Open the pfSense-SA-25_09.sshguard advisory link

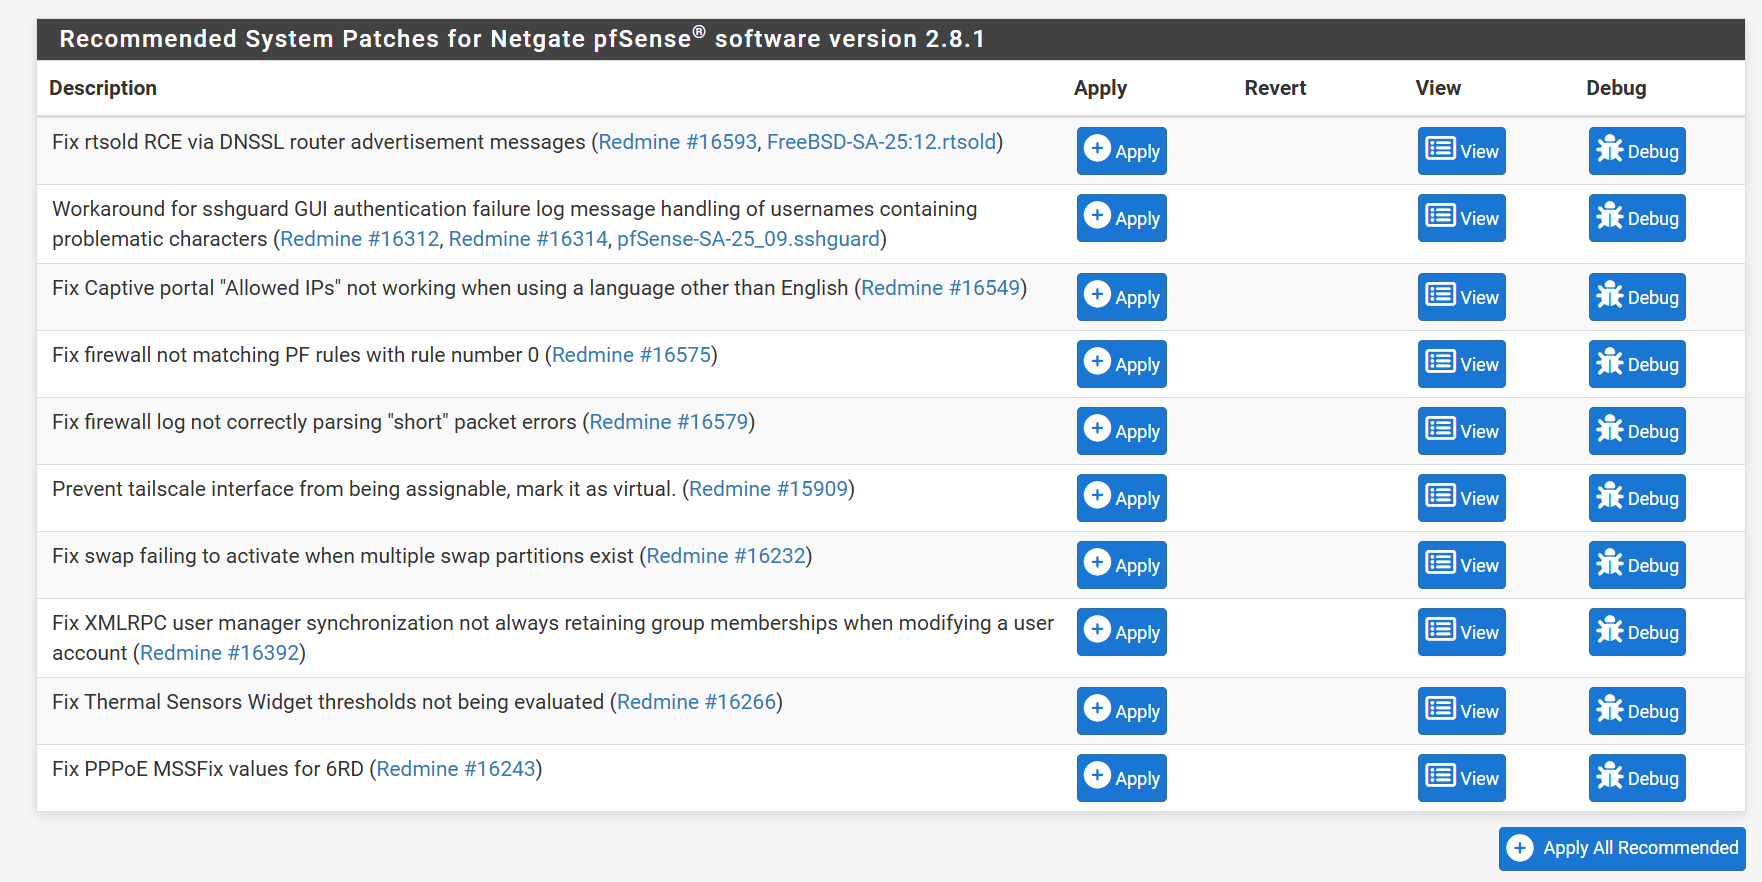pos(748,239)
